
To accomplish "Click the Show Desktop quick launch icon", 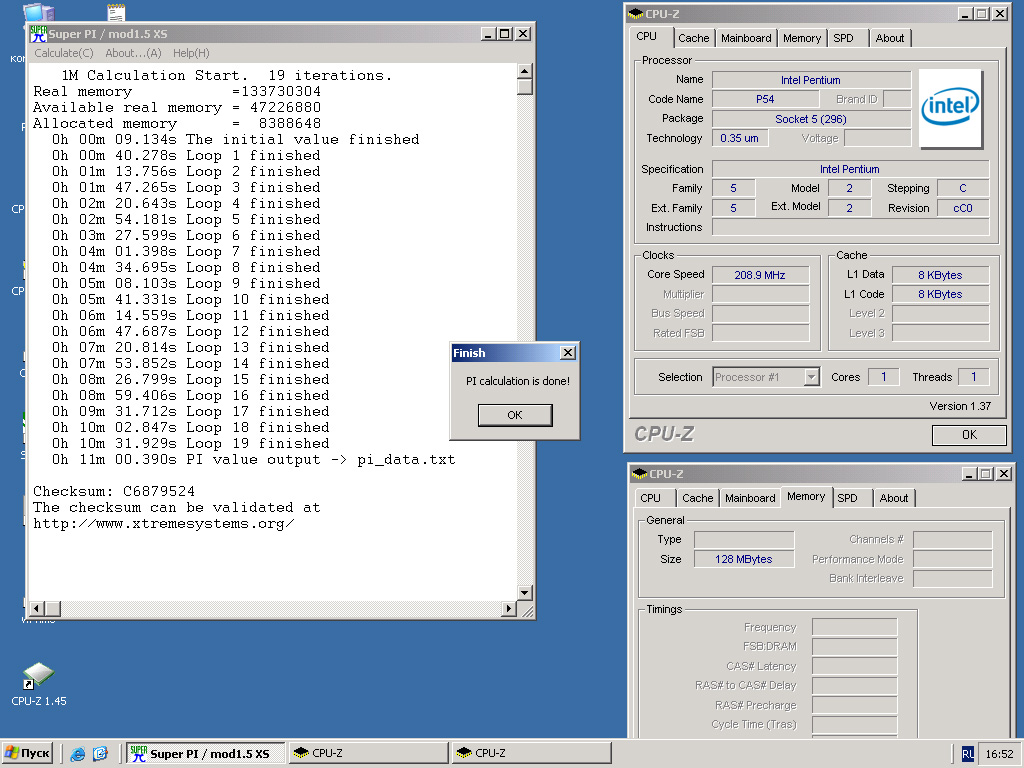I will coord(100,754).
